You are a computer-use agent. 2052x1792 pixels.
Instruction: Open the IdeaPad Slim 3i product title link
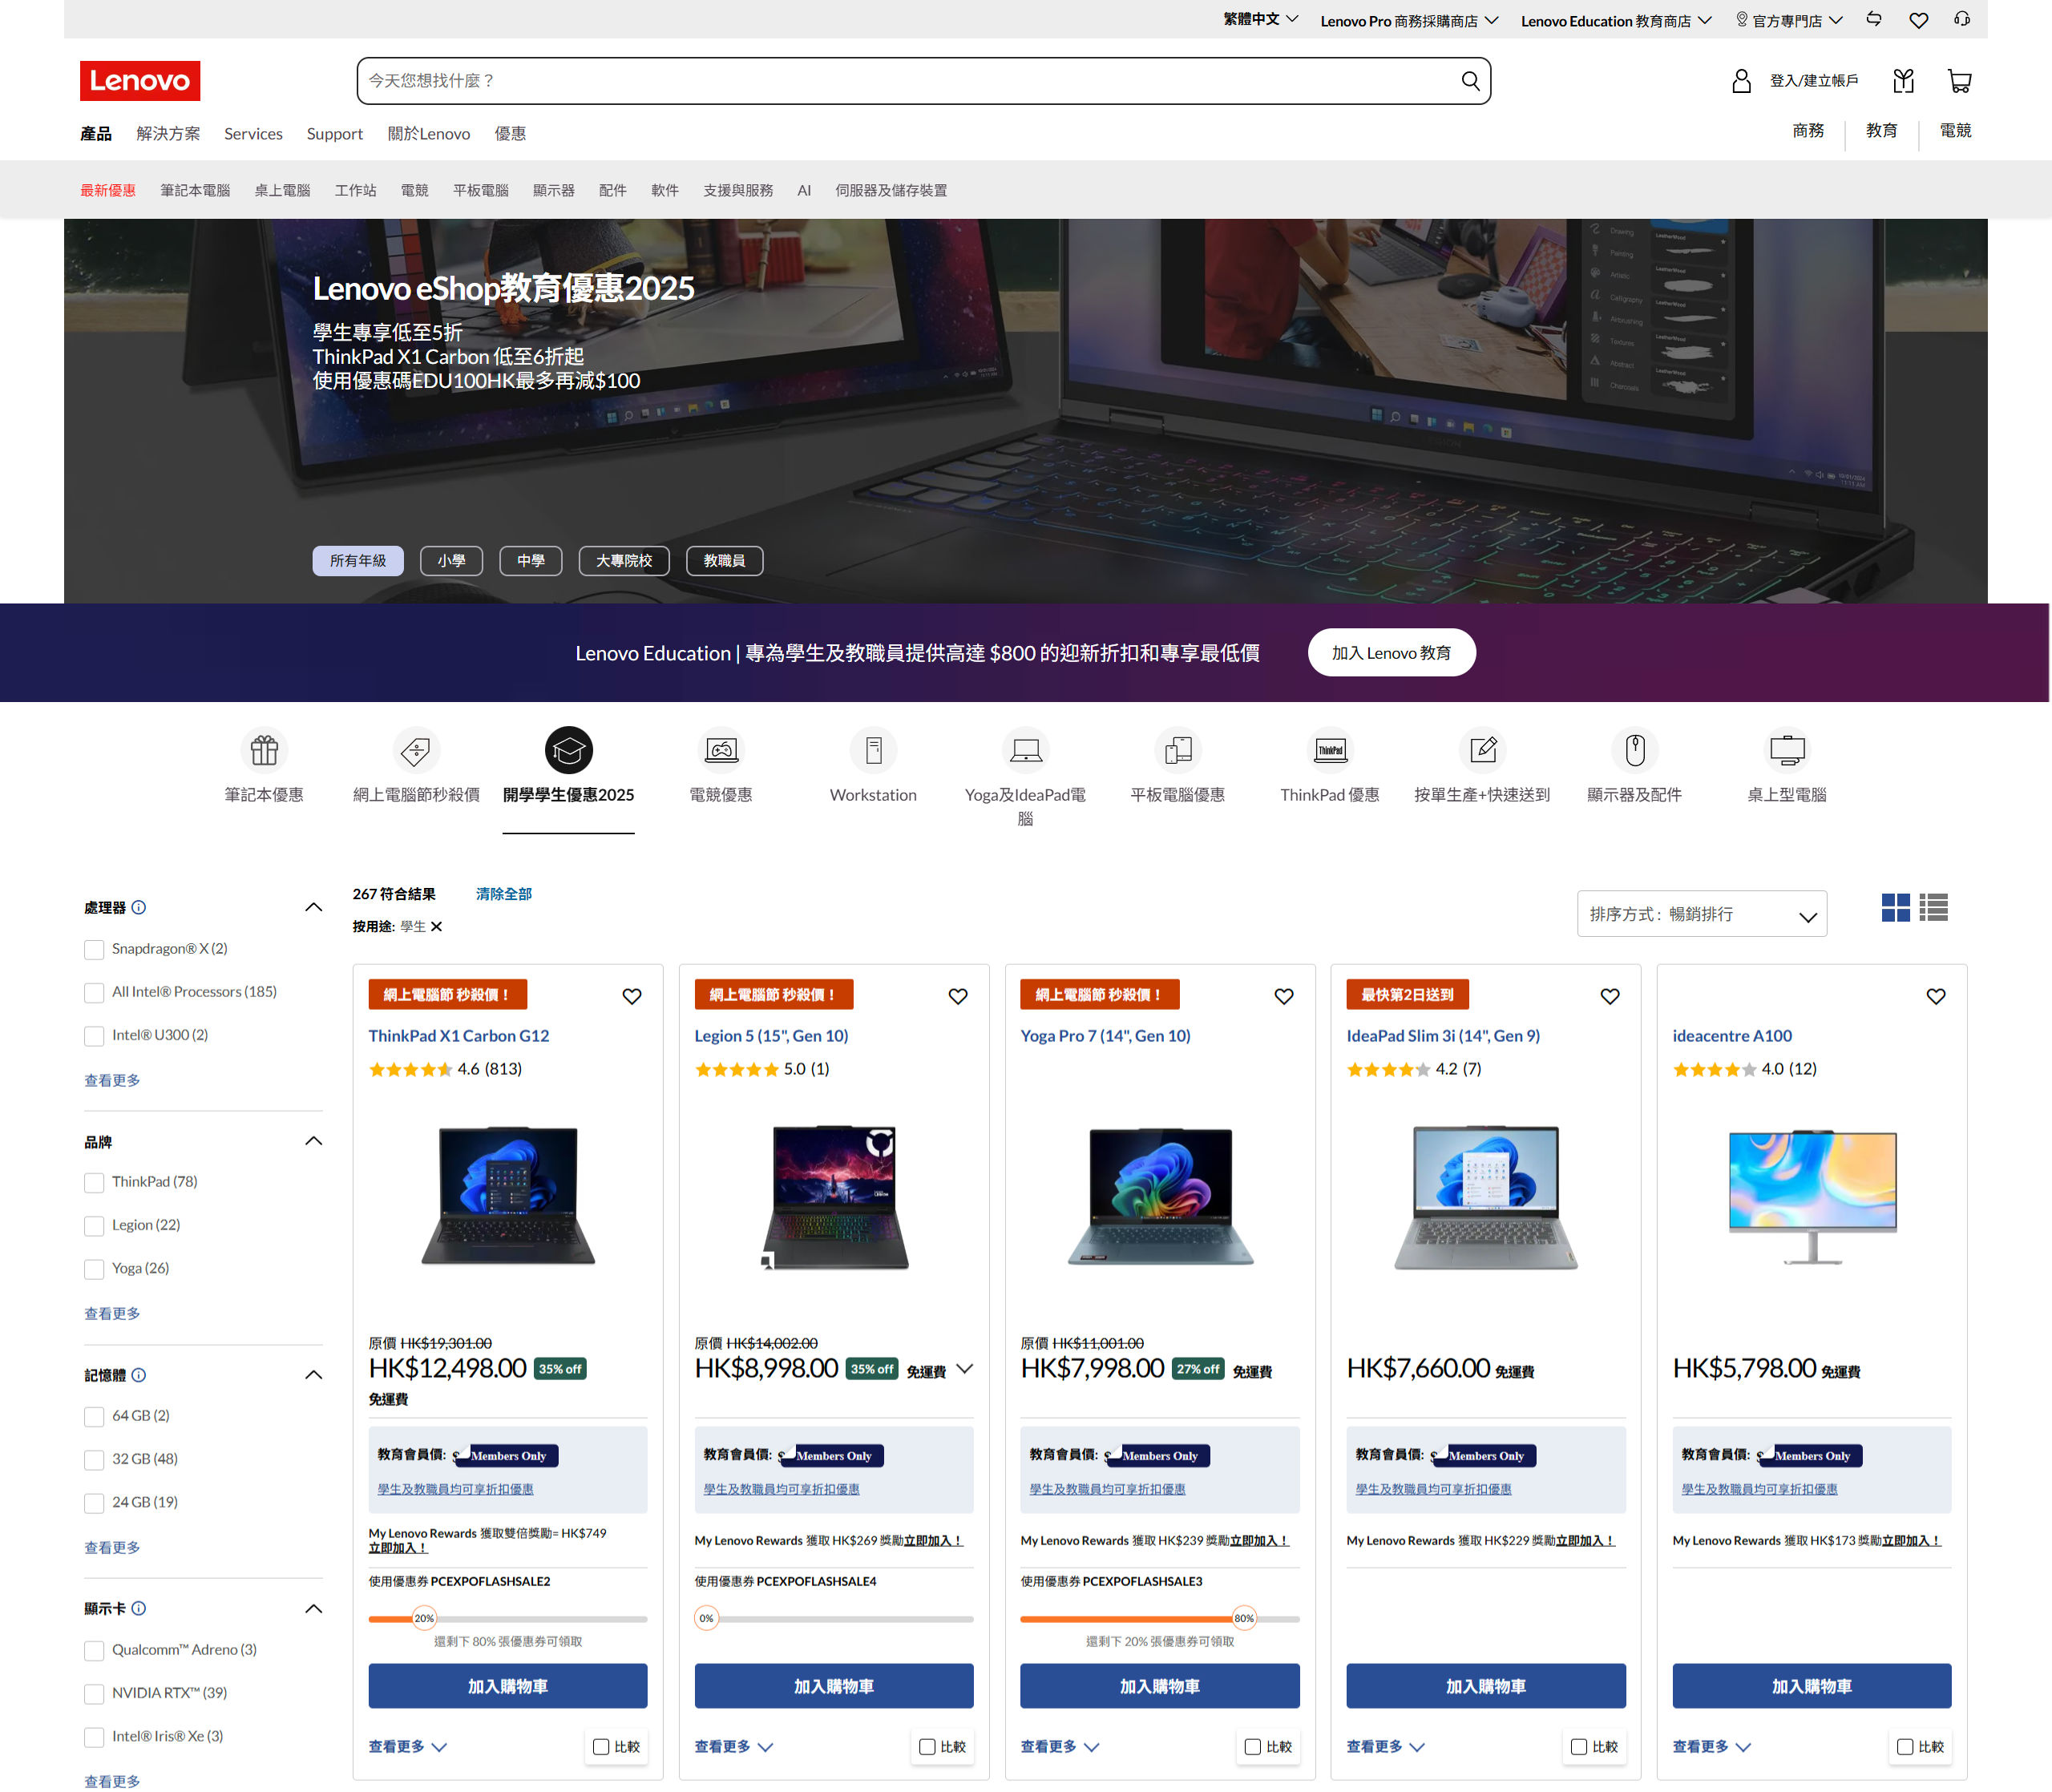[x=1443, y=1036]
